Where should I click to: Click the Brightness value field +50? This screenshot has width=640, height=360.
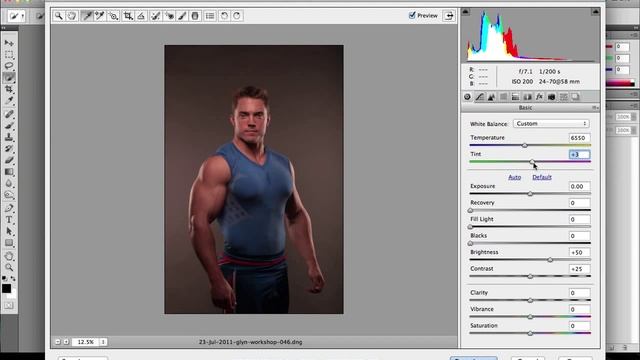pos(579,252)
